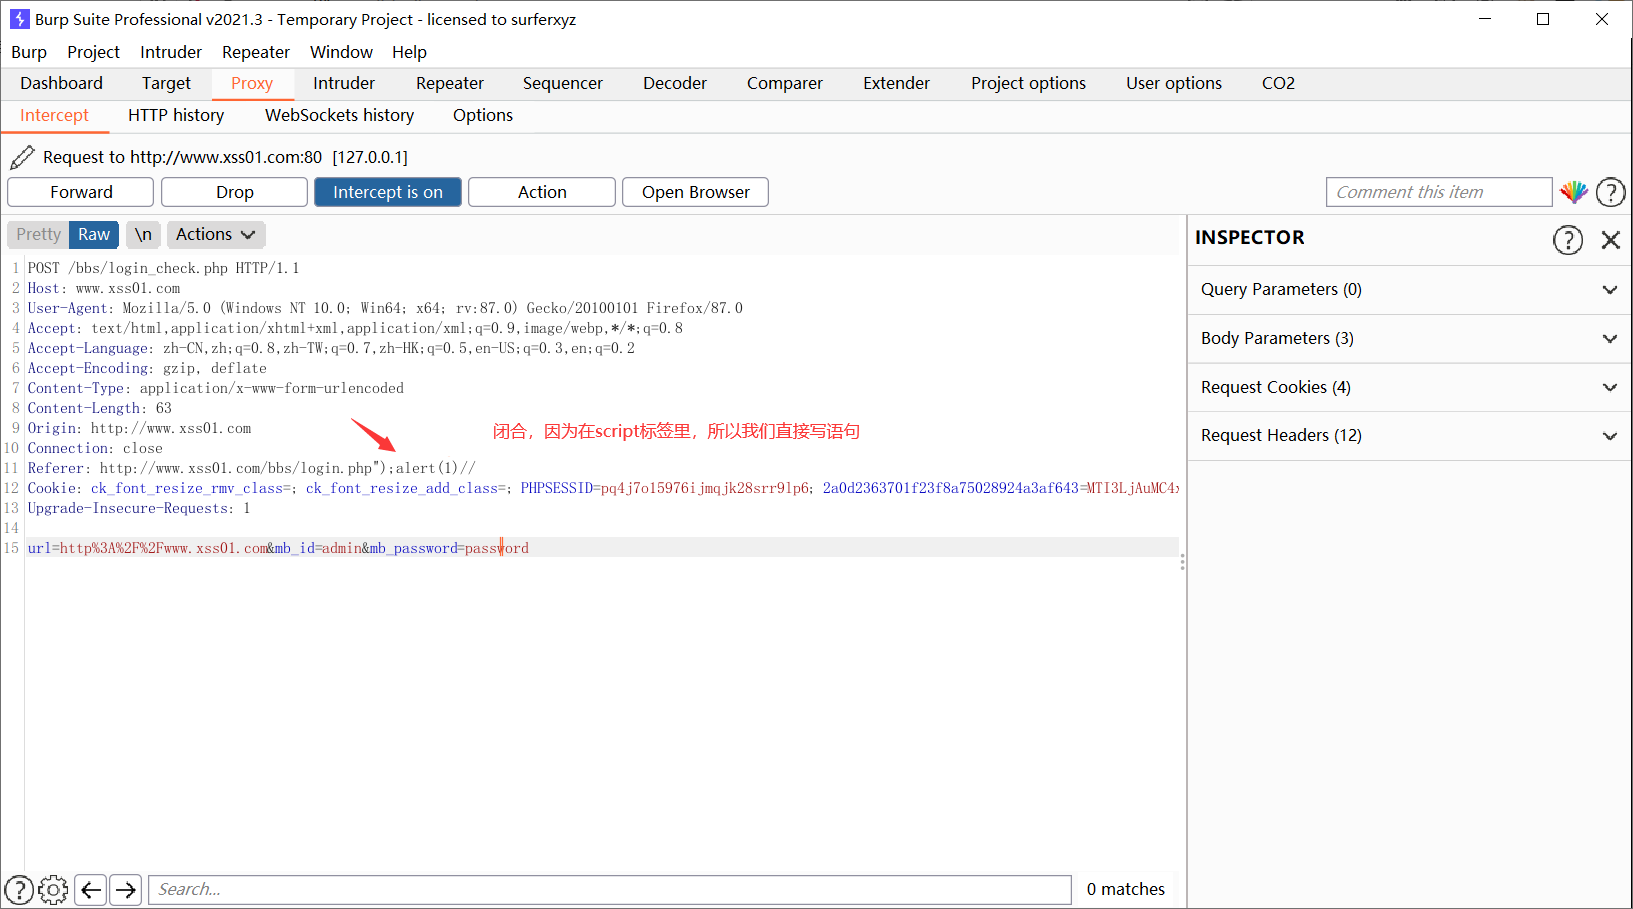Open the Project menu
Viewport: 1633px width, 909px height.
93,52
